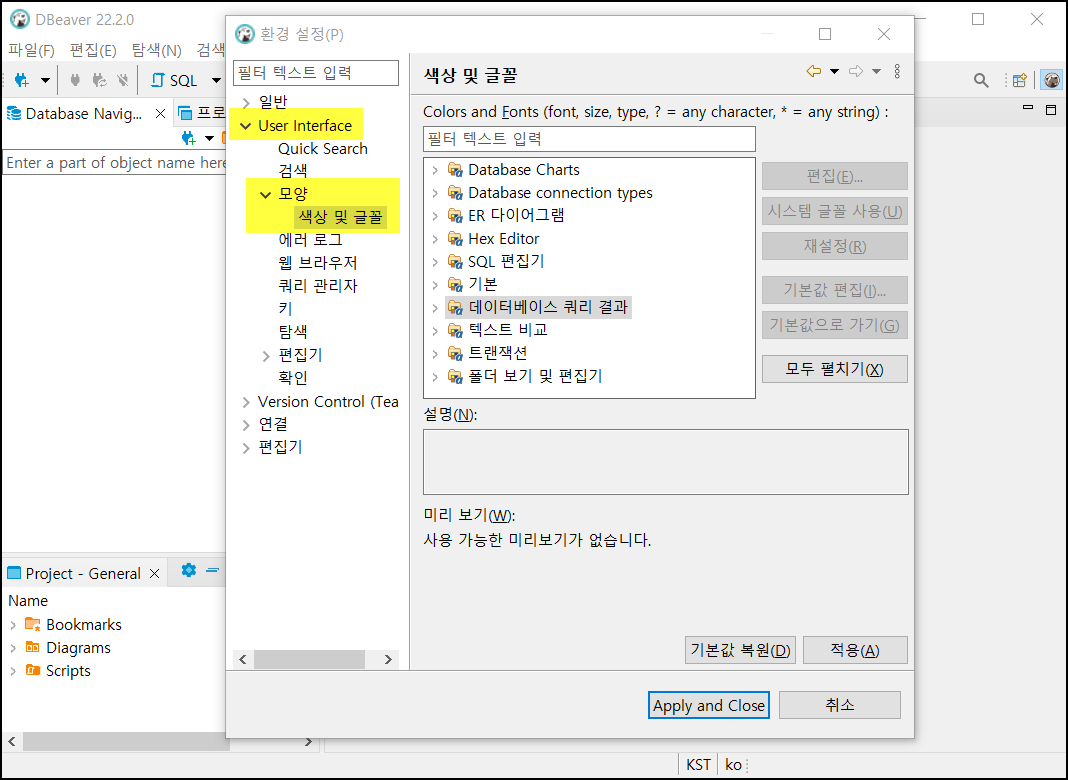Click the Connect plug icon in toolbar

click(76, 80)
